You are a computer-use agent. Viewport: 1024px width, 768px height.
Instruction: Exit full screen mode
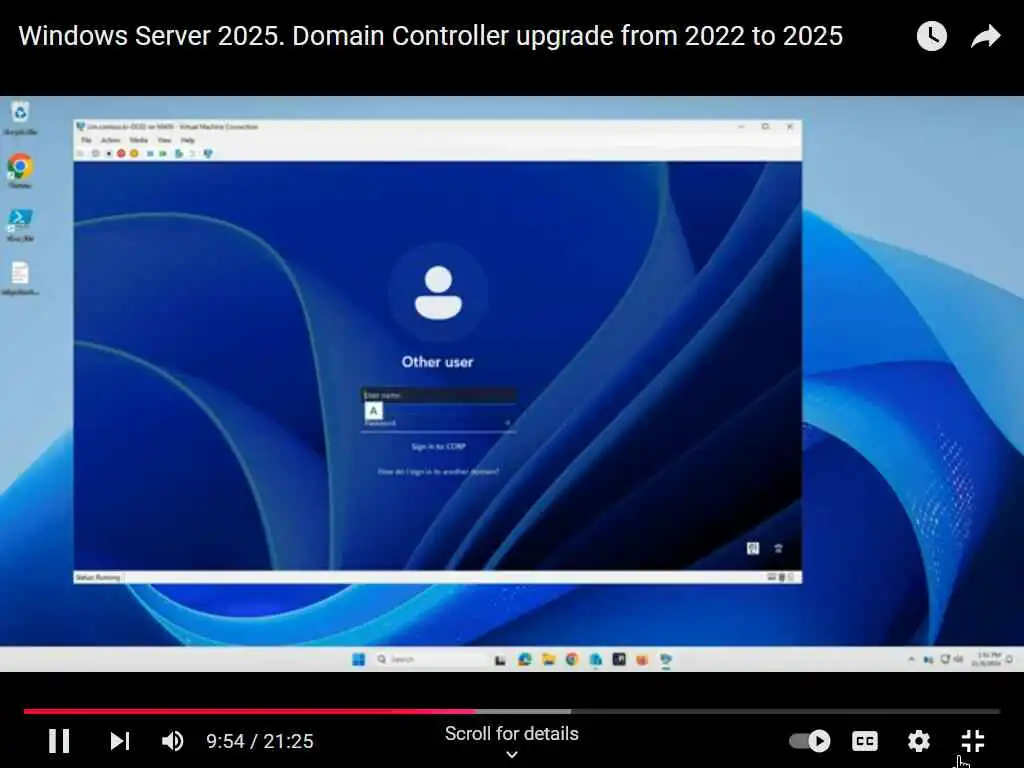tap(973, 741)
